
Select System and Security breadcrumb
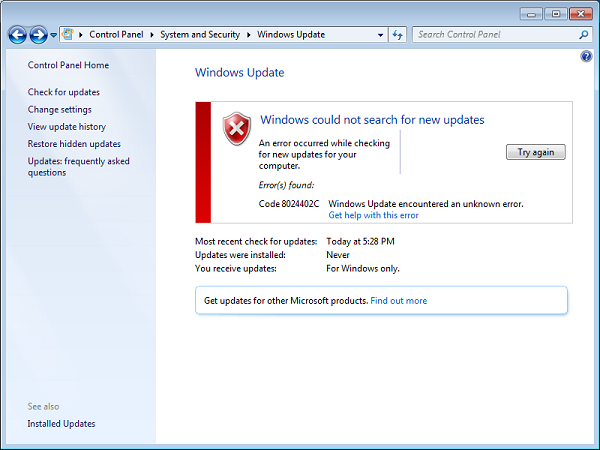click(x=200, y=34)
